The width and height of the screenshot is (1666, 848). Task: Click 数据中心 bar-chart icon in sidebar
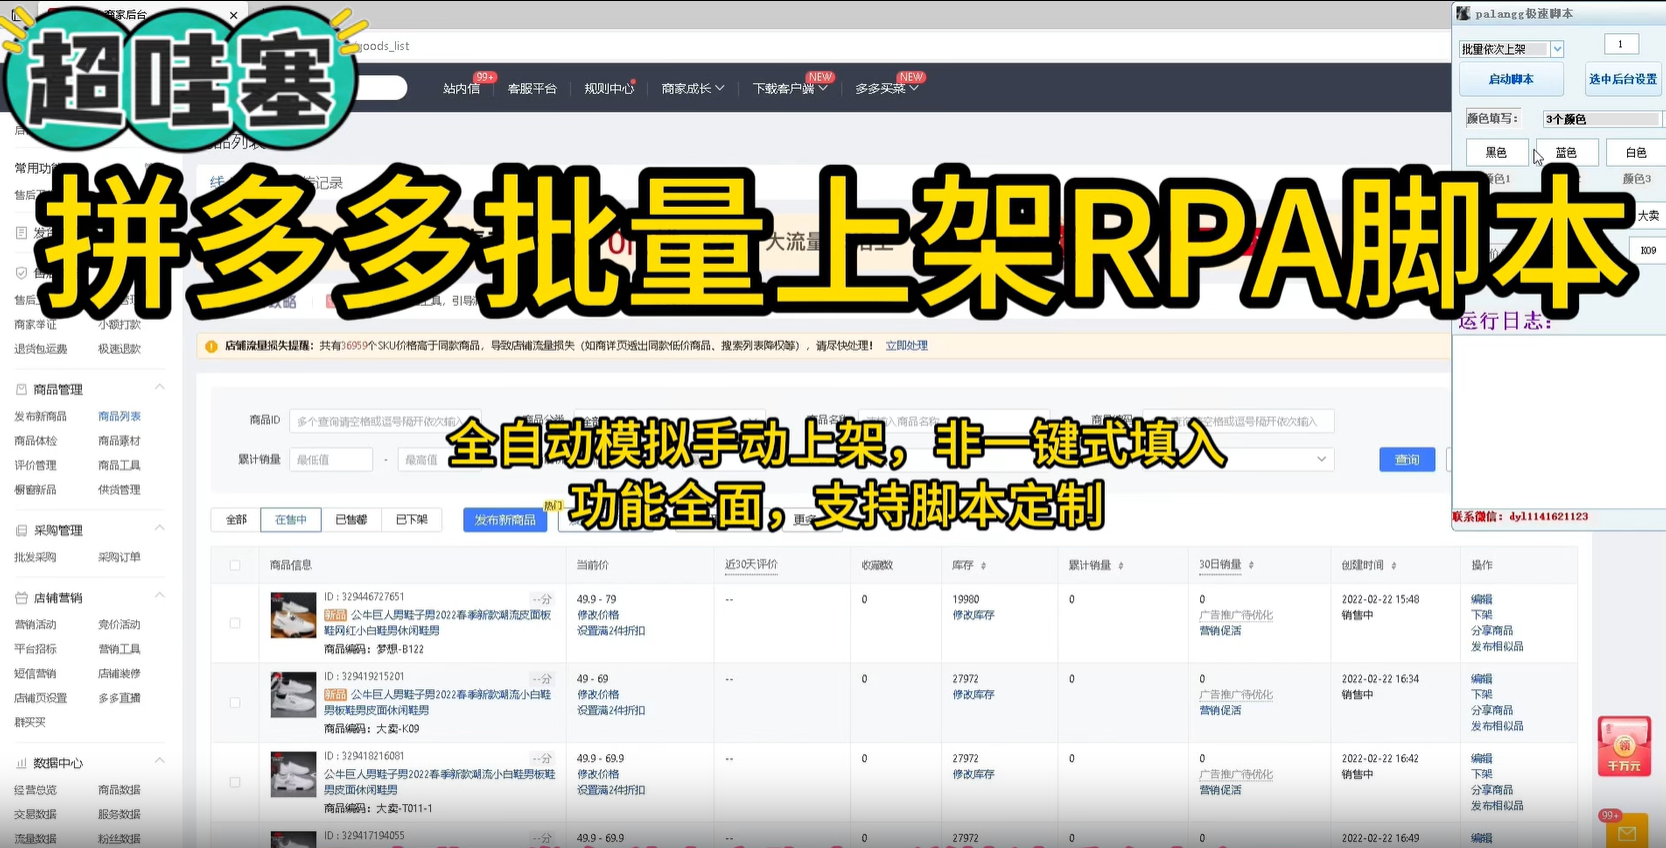coord(21,763)
